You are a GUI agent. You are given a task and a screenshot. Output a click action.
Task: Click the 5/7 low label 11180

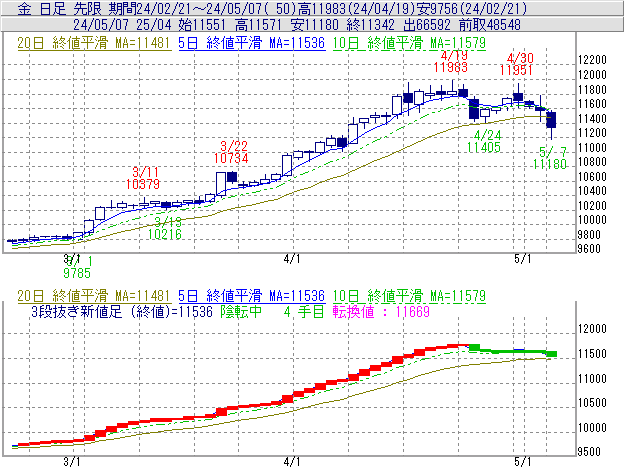coord(553,164)
